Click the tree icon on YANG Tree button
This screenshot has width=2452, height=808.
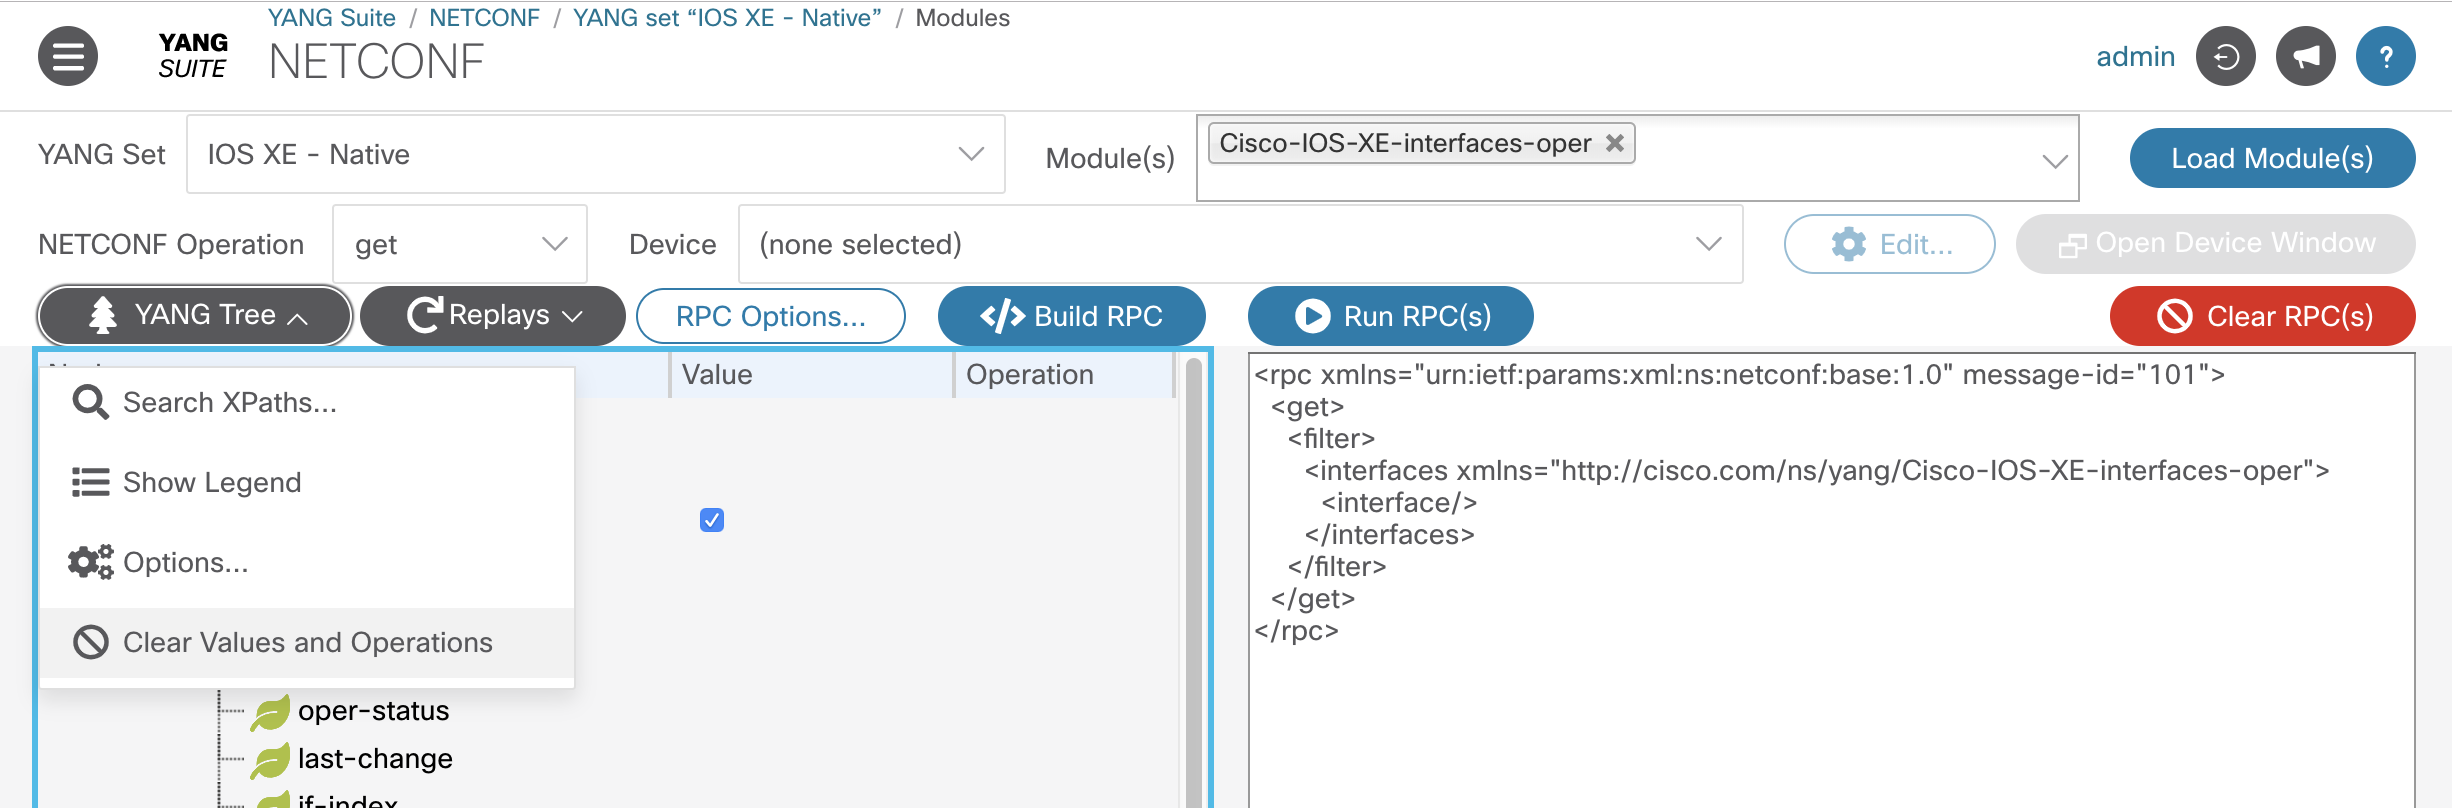(x=103, y=315)
